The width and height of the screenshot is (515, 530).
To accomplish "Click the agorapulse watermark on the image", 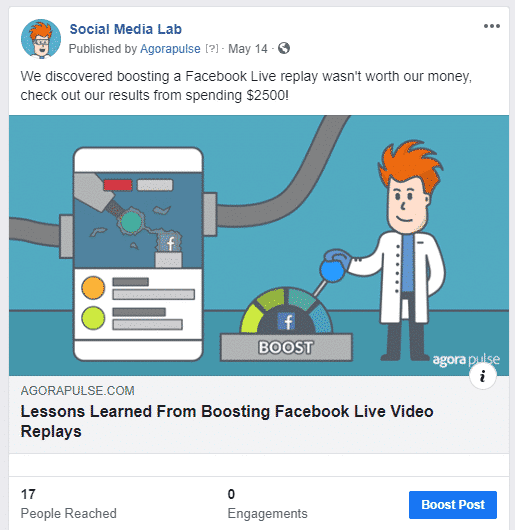I will point(466,360).
